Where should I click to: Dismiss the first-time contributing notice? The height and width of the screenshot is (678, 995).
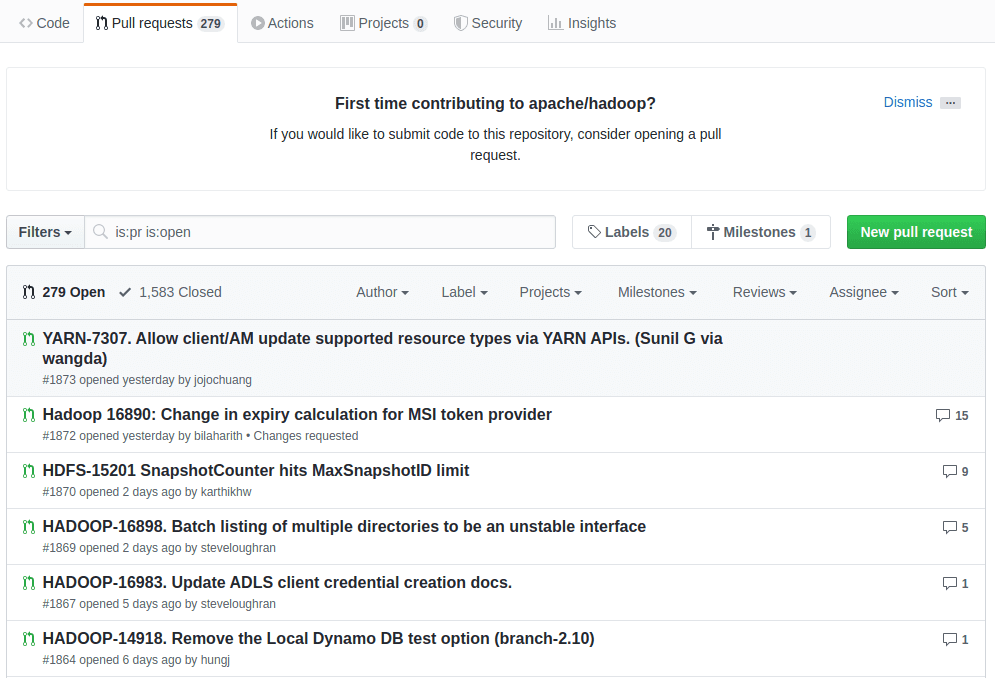click(907, 102)
